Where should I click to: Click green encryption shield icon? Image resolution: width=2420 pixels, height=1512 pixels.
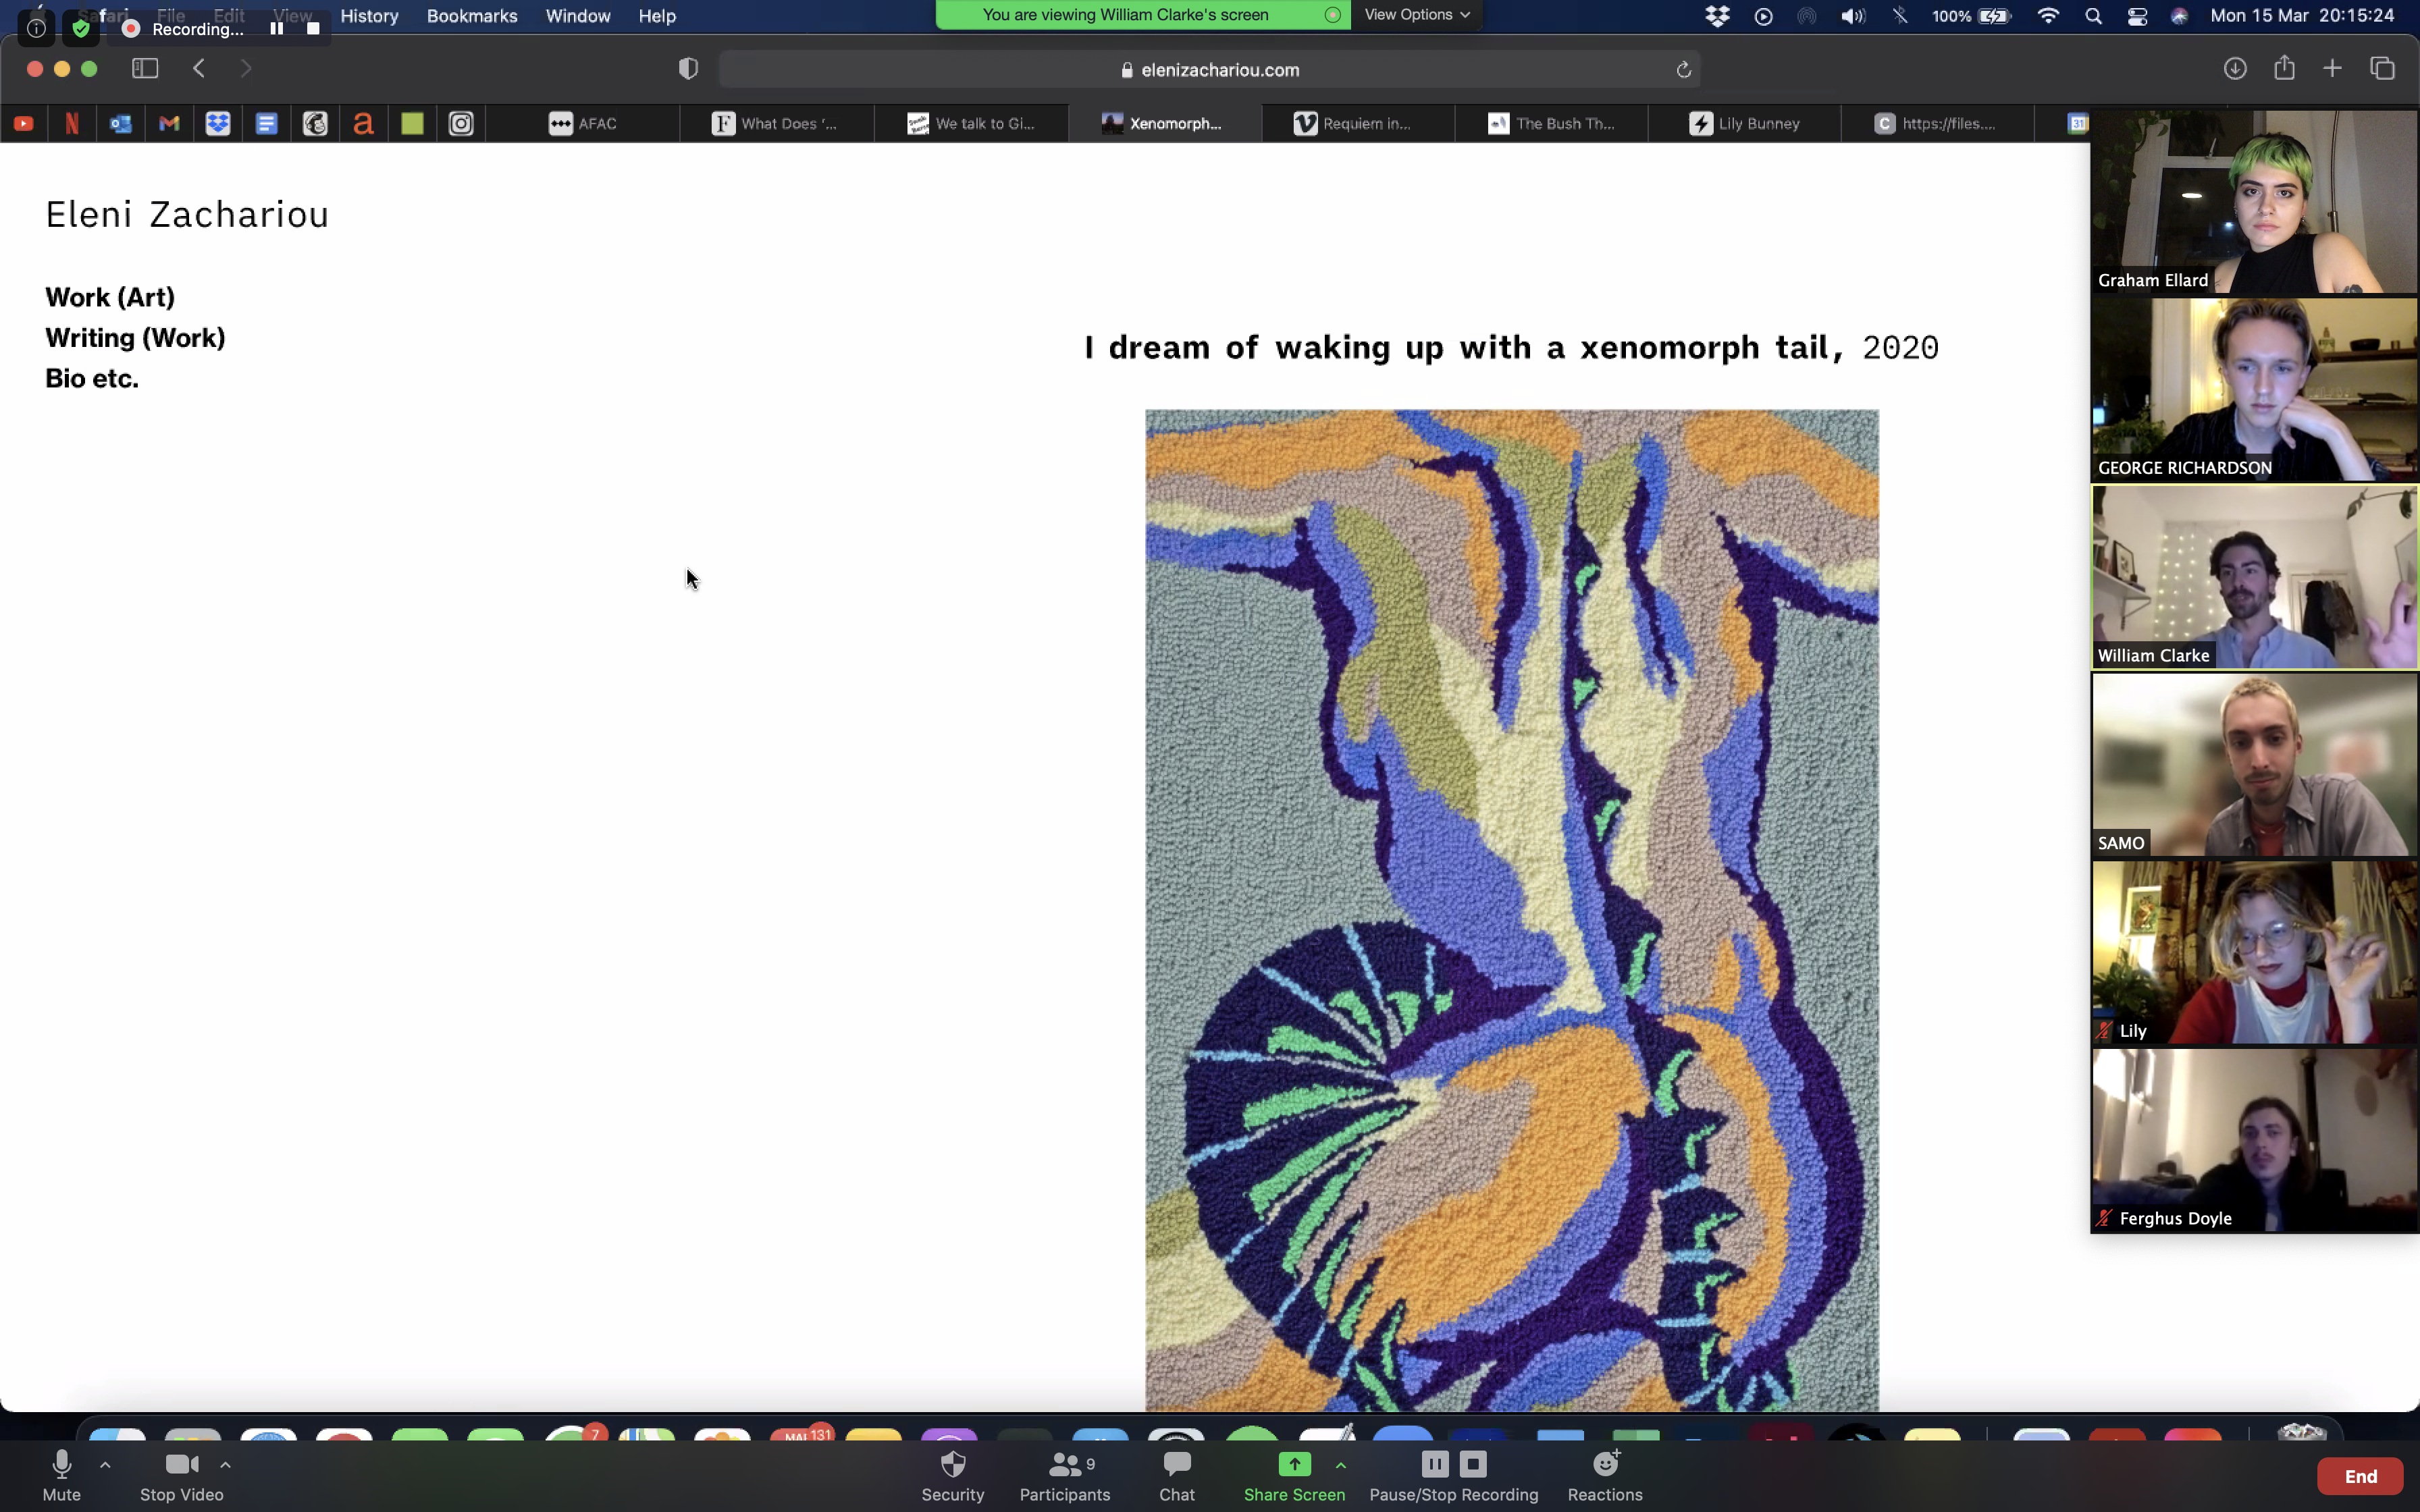click(81, 28)
